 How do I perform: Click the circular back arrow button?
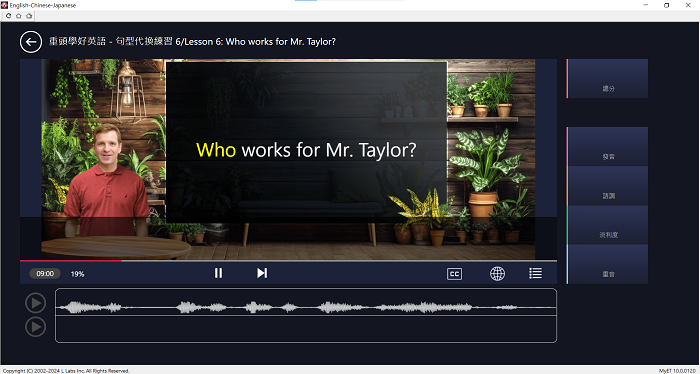click(x=31, y=42)
